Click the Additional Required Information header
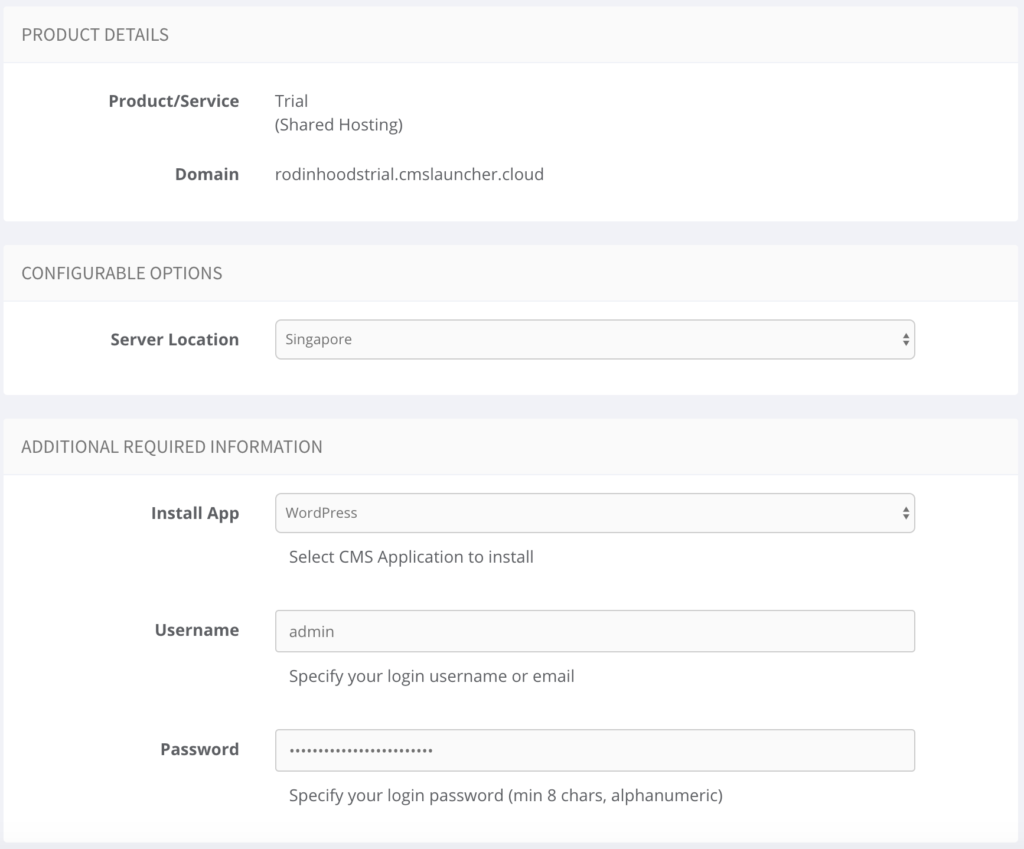This screenshot has height=849, width=1024. (x=172, y=447)
